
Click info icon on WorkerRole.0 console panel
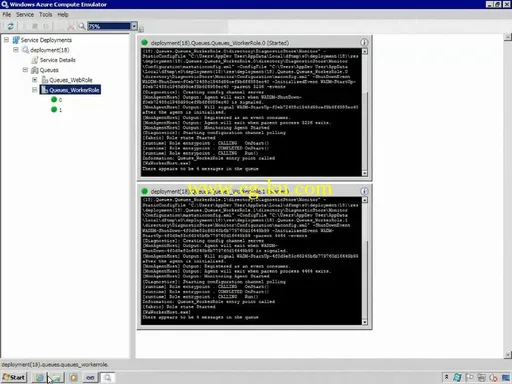tap(364, 42)
